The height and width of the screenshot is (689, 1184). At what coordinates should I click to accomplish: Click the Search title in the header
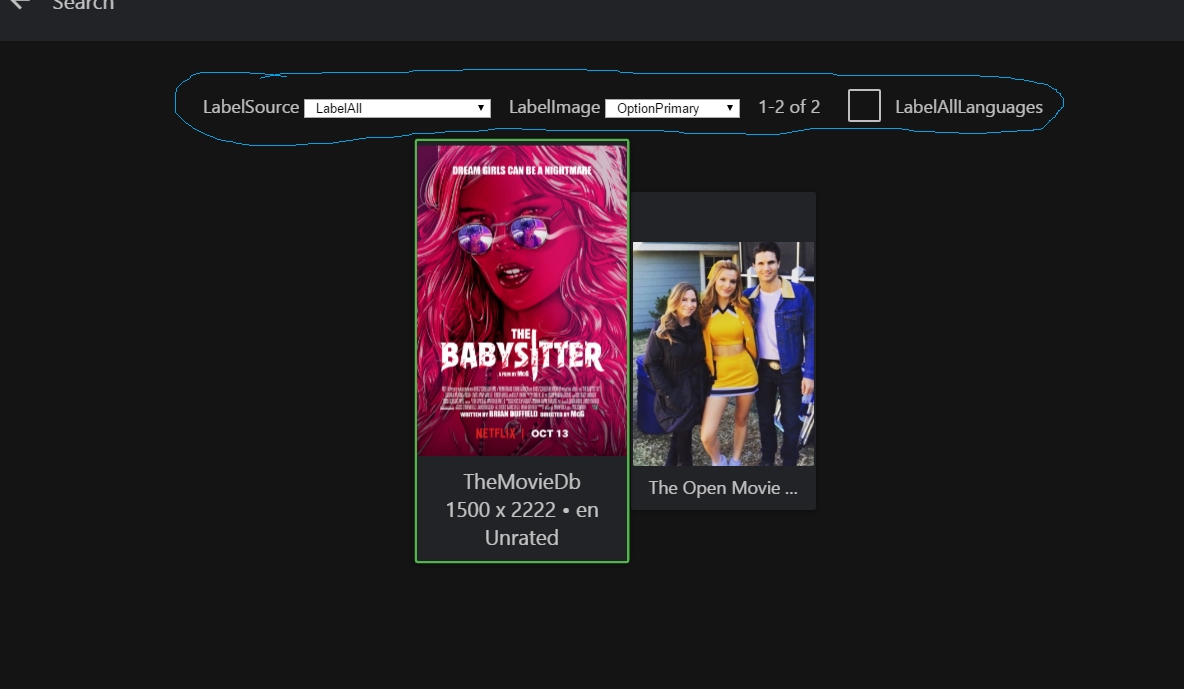pyautogui.click(x=83, y=5)
